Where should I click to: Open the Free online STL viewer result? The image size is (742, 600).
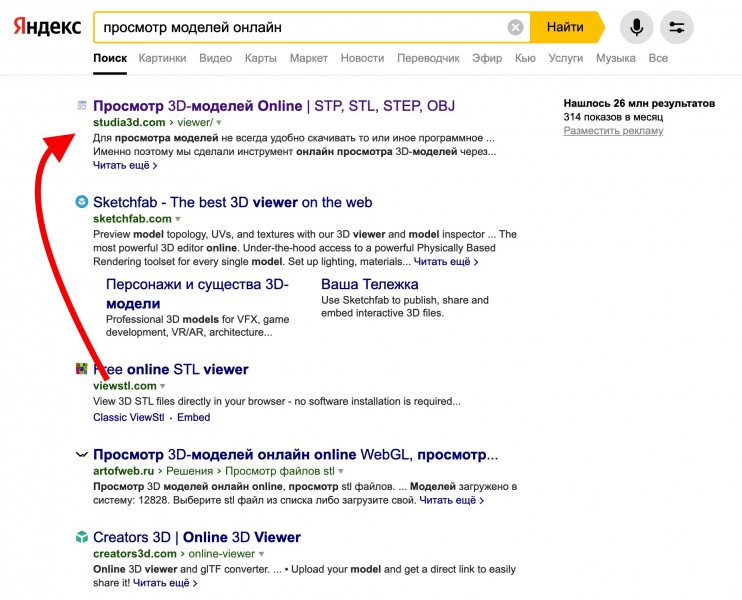[171, 369]
